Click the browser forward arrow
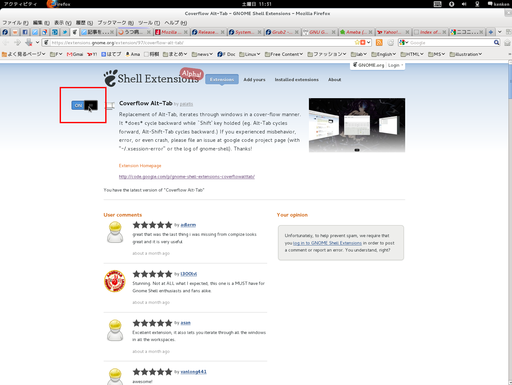 (17, 43)
